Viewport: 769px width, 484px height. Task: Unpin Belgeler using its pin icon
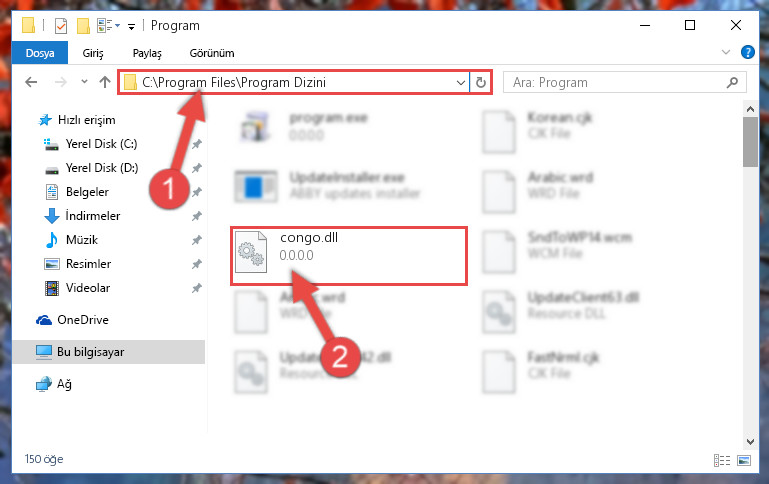click(197, 192)
